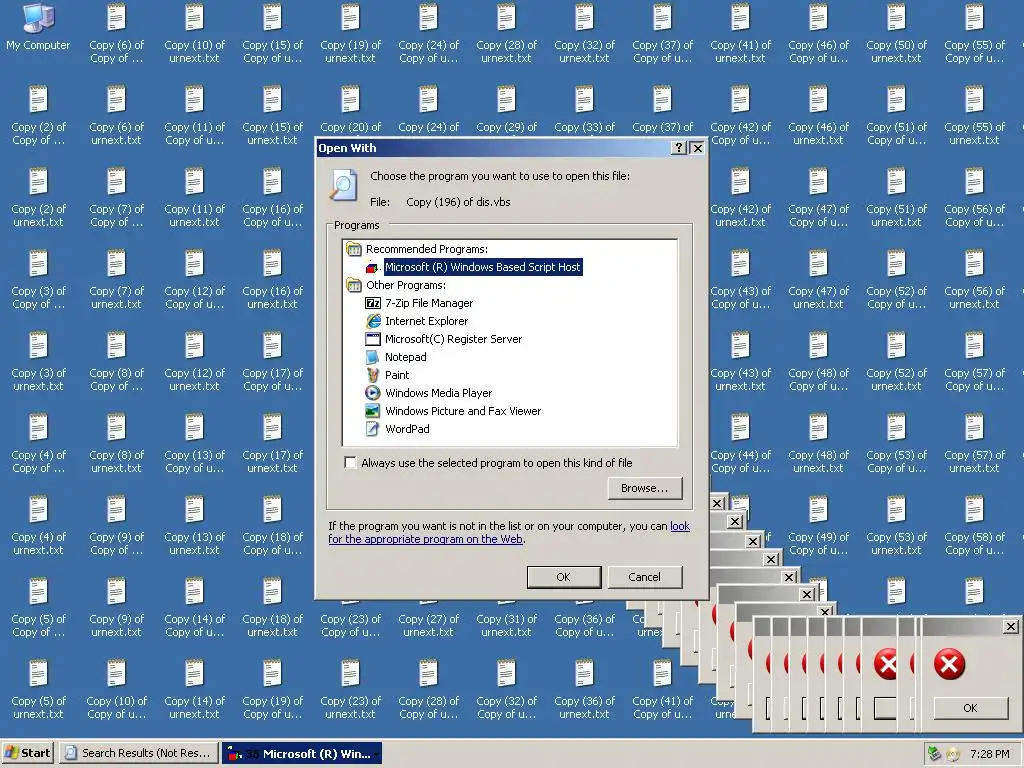Viewport: 1024px width, 768px height.
Task: Pick Internet Explorer from Other Programs
Action: pyautogui.click(x=417, y=321)
